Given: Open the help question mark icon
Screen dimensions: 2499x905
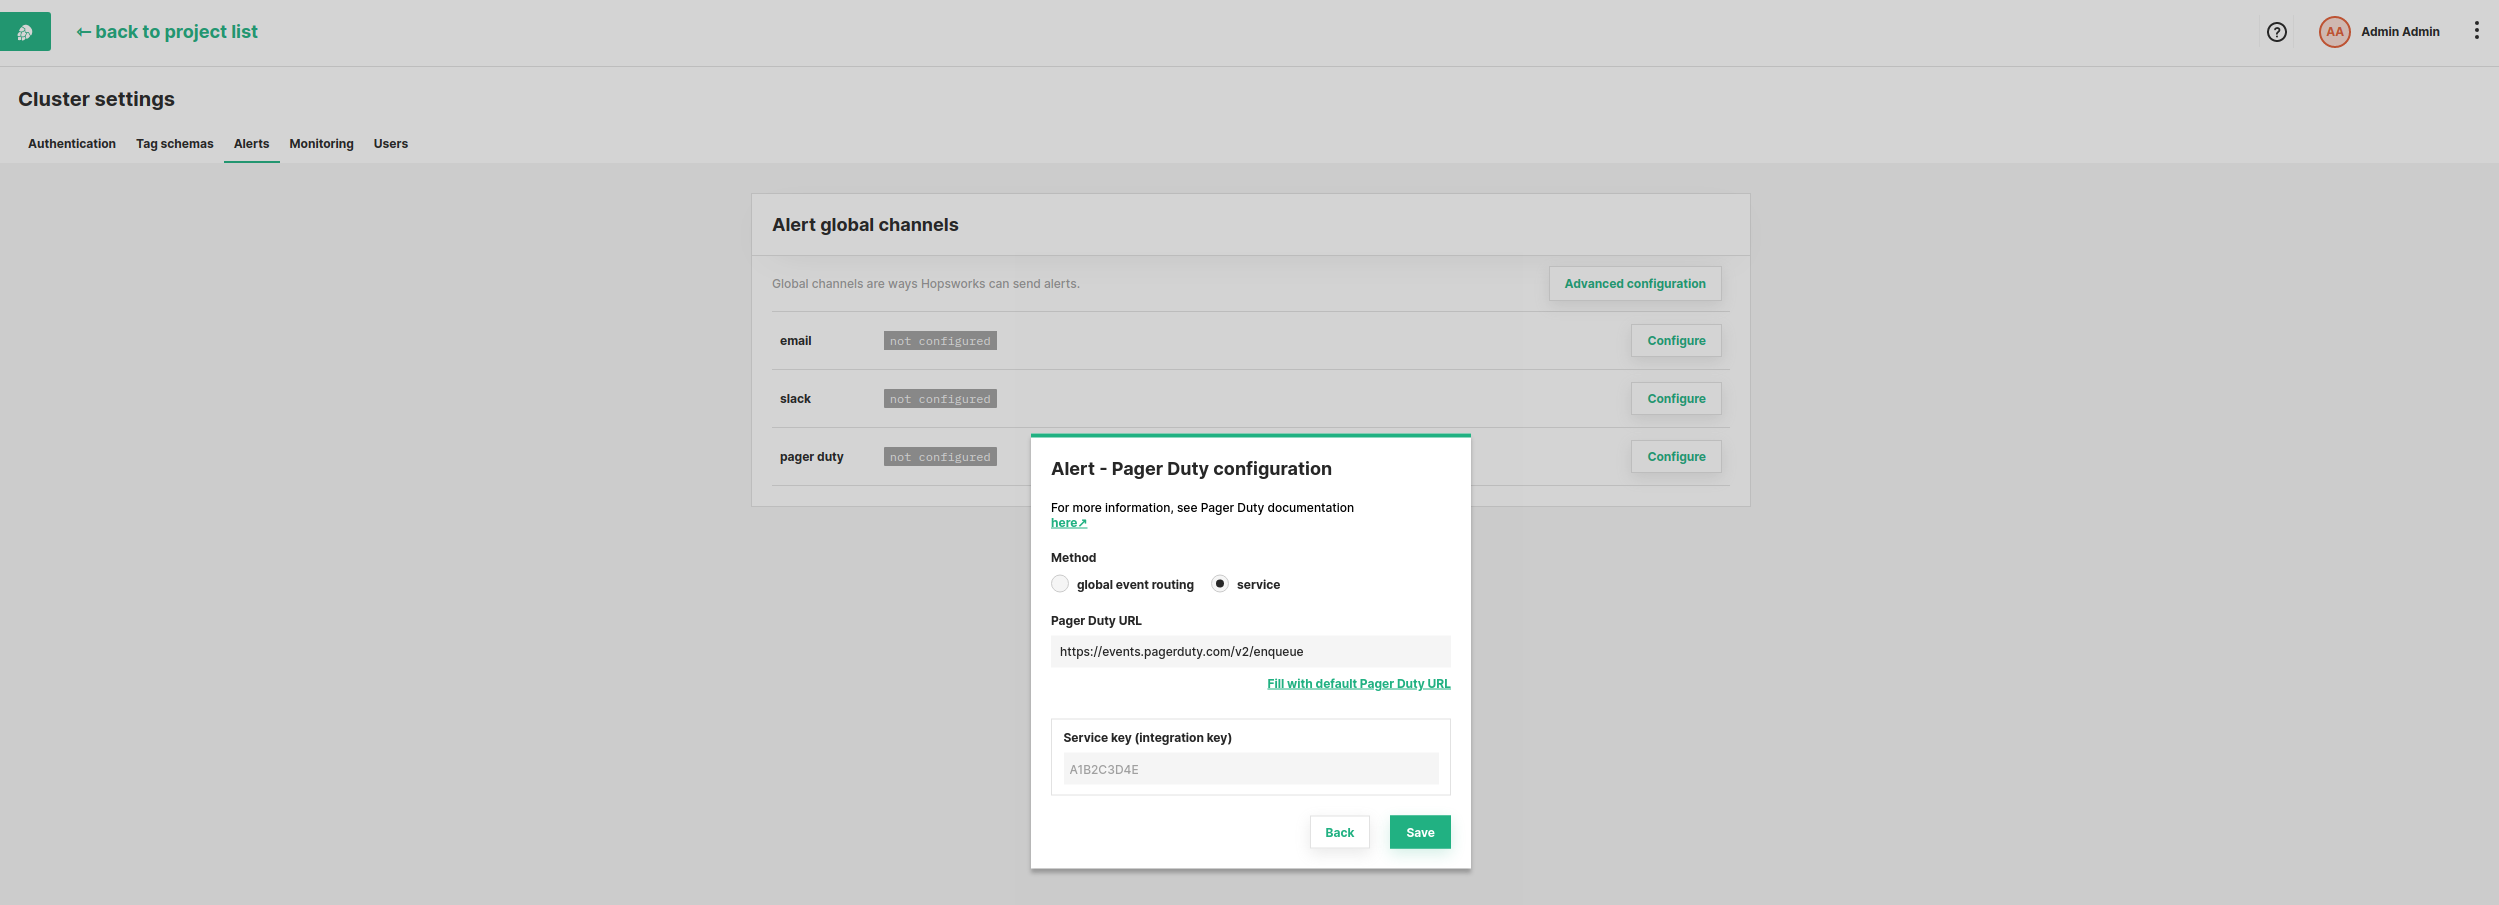Looking at the screenshot, I should coord(2277,32).
